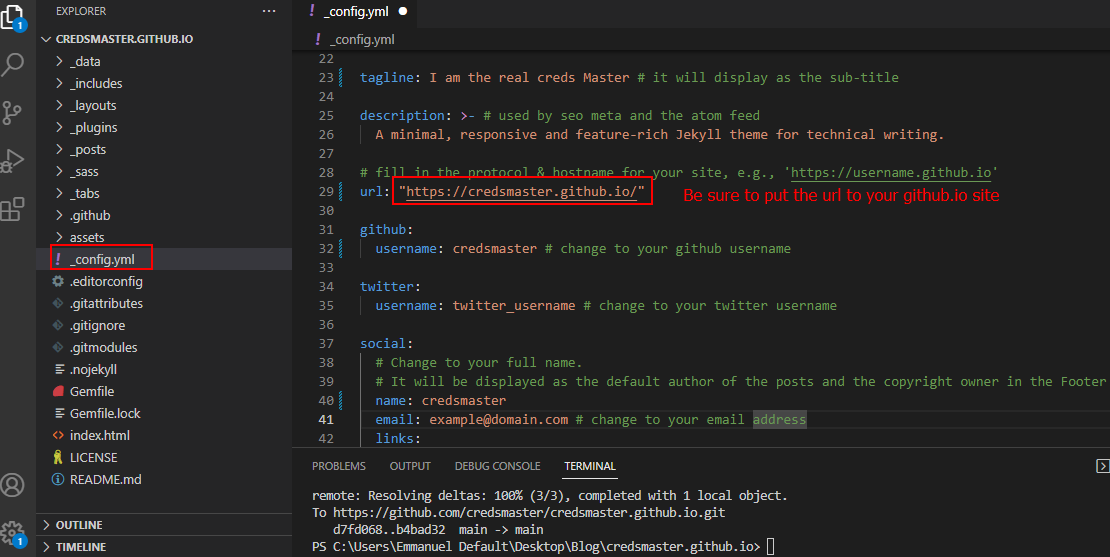Open Explorer more actions ellipsis
Viewport: 1110px width, 557px height.
(x=268, y=11)
